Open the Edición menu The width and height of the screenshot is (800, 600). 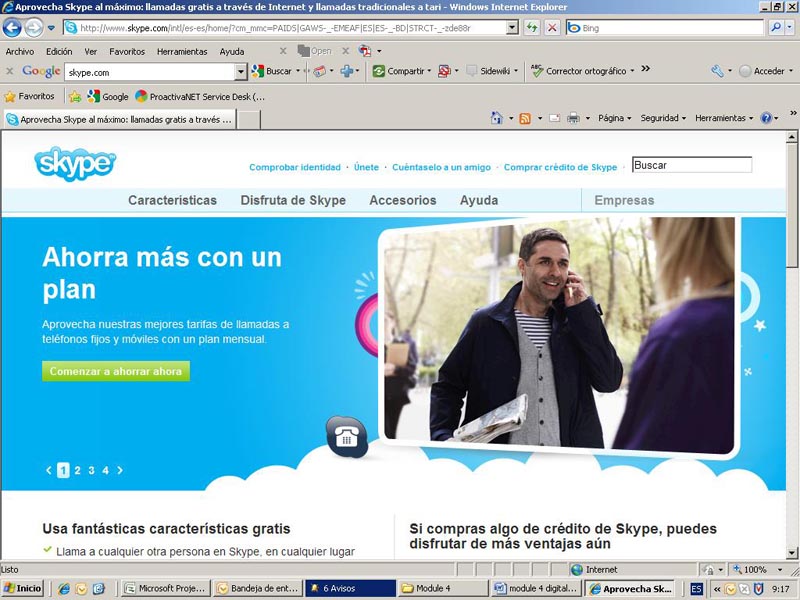coord(59,52)
